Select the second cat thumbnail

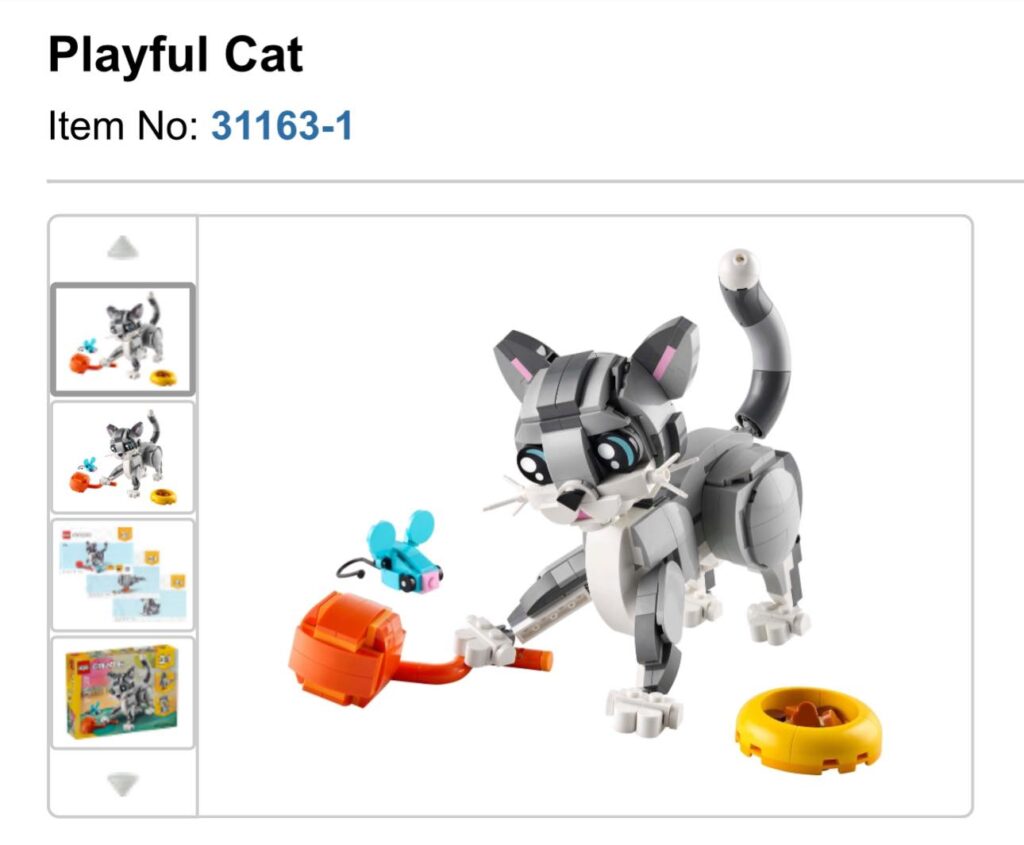[x=123, y=457]
